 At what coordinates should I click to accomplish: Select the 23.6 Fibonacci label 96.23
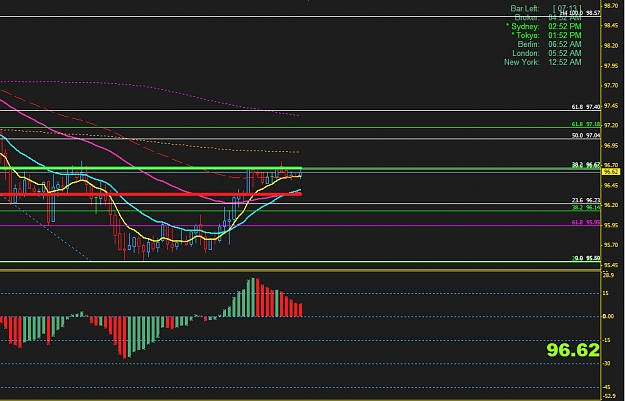click(x=586, y=200)
